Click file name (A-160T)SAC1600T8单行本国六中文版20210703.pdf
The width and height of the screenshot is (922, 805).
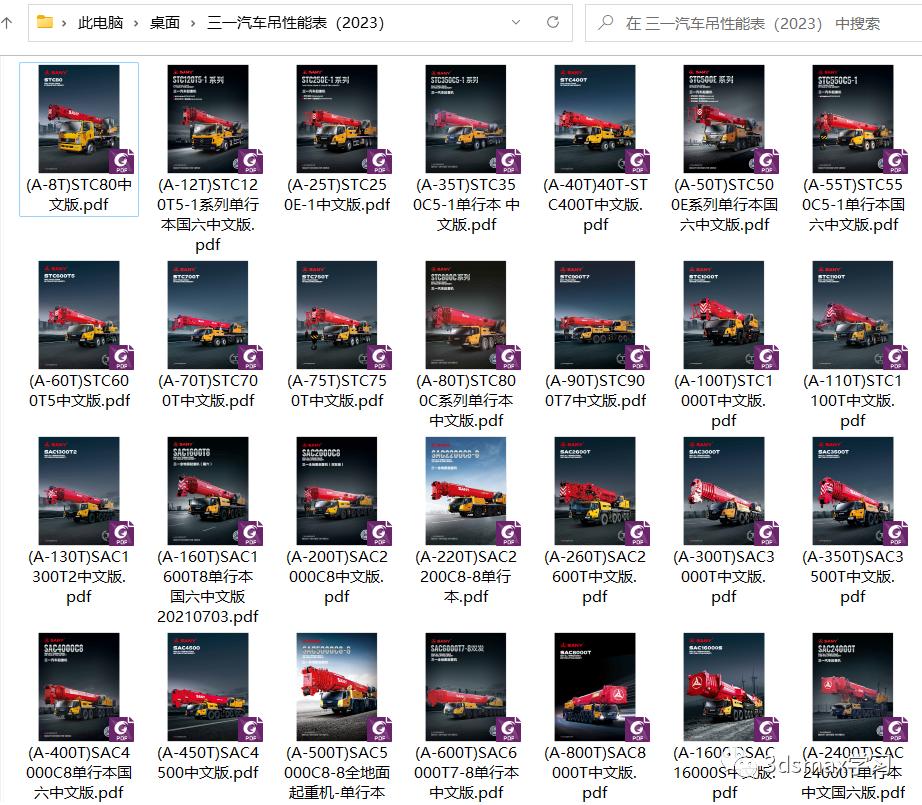208,586
